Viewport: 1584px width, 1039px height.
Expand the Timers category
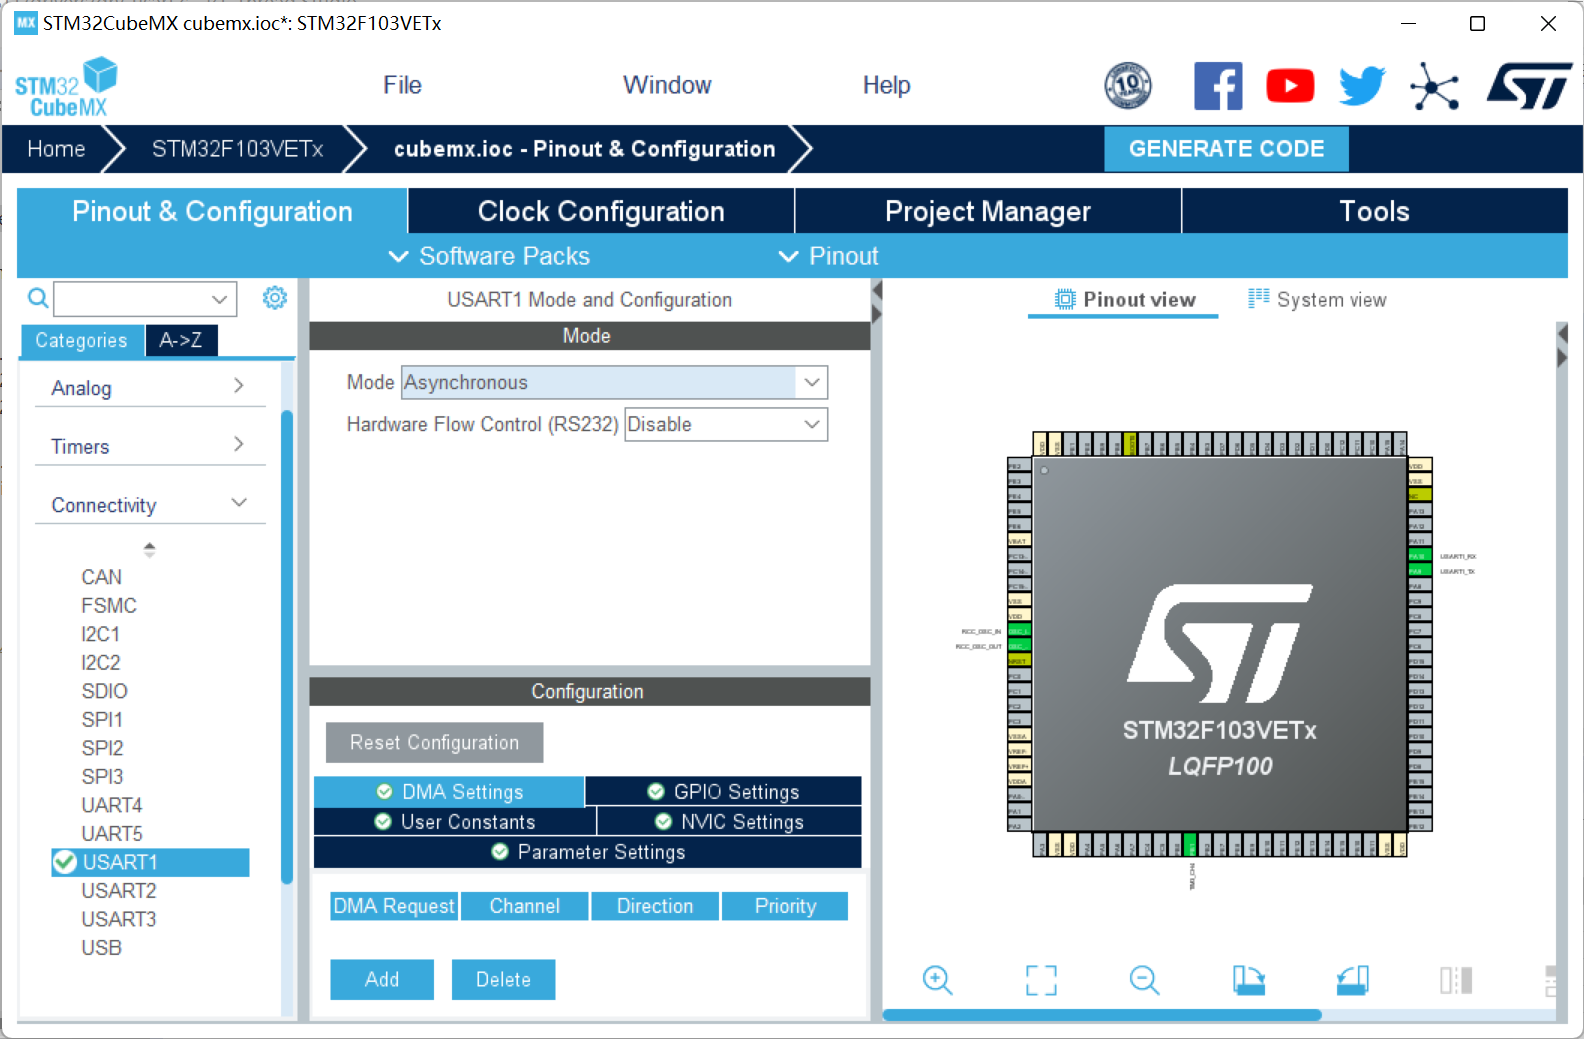(x=149, y=446)
